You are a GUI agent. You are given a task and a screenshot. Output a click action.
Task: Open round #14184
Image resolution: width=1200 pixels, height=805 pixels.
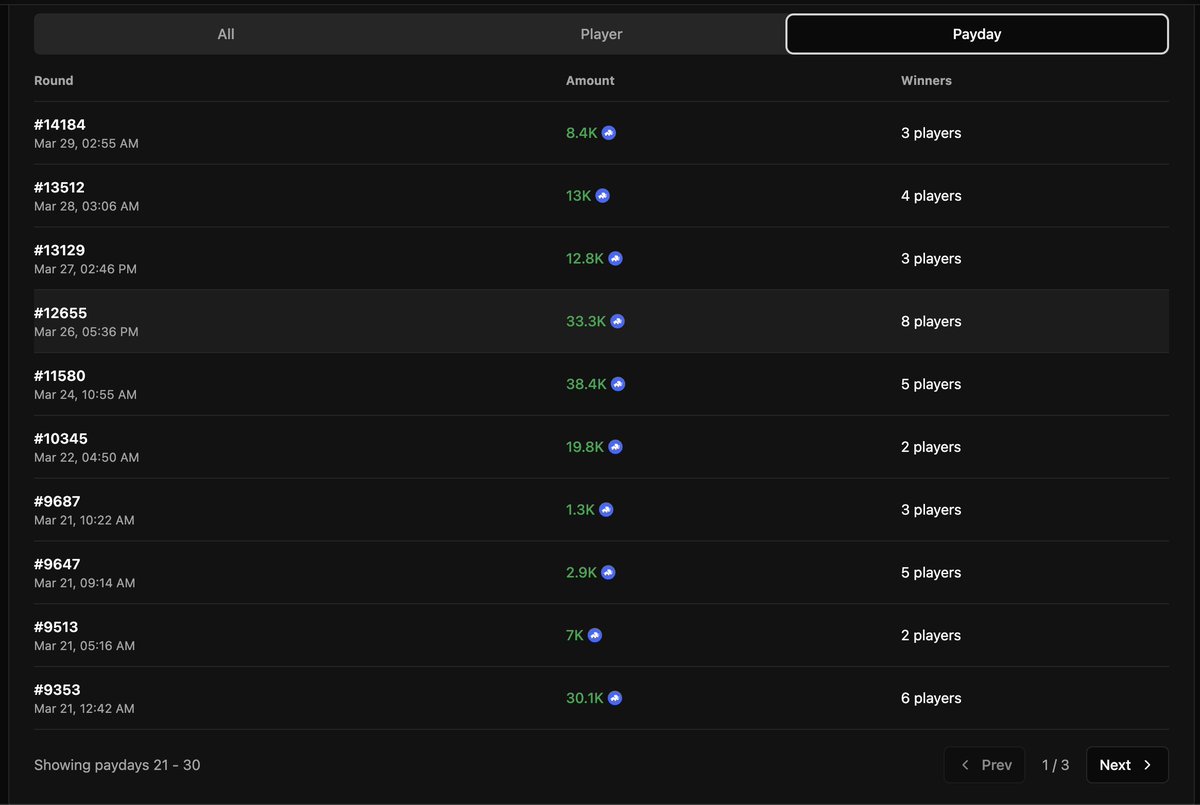[x=60, y=125]
